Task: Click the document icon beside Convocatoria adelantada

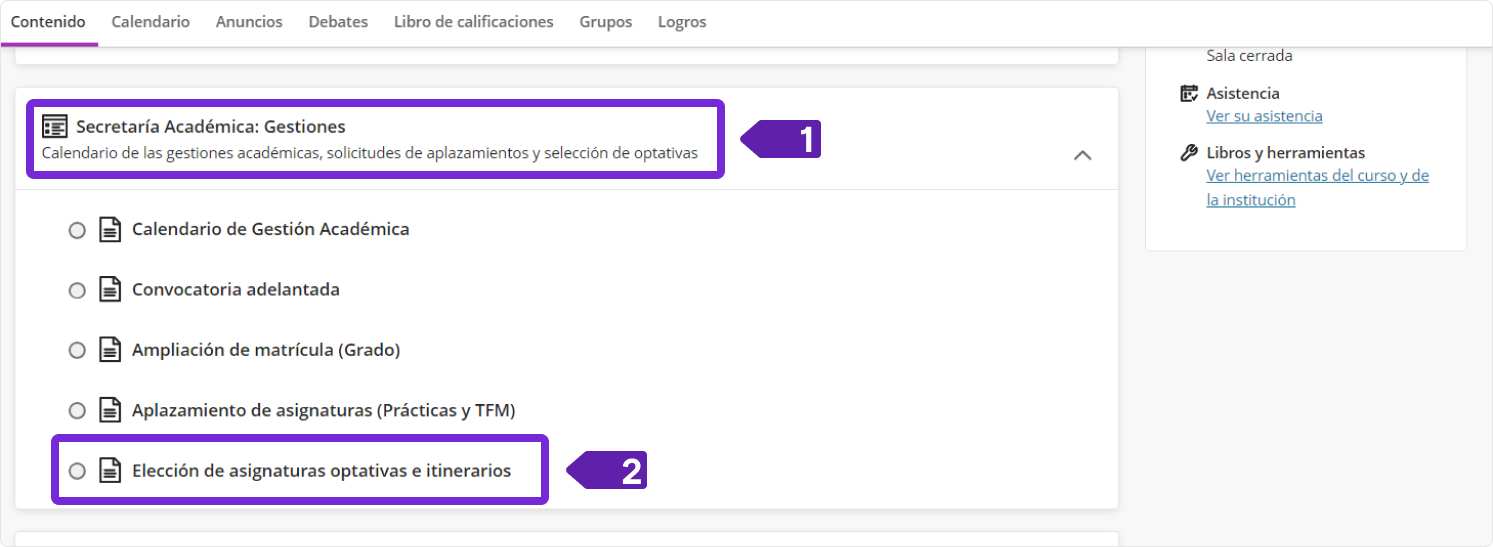Action: click(109, 290)
